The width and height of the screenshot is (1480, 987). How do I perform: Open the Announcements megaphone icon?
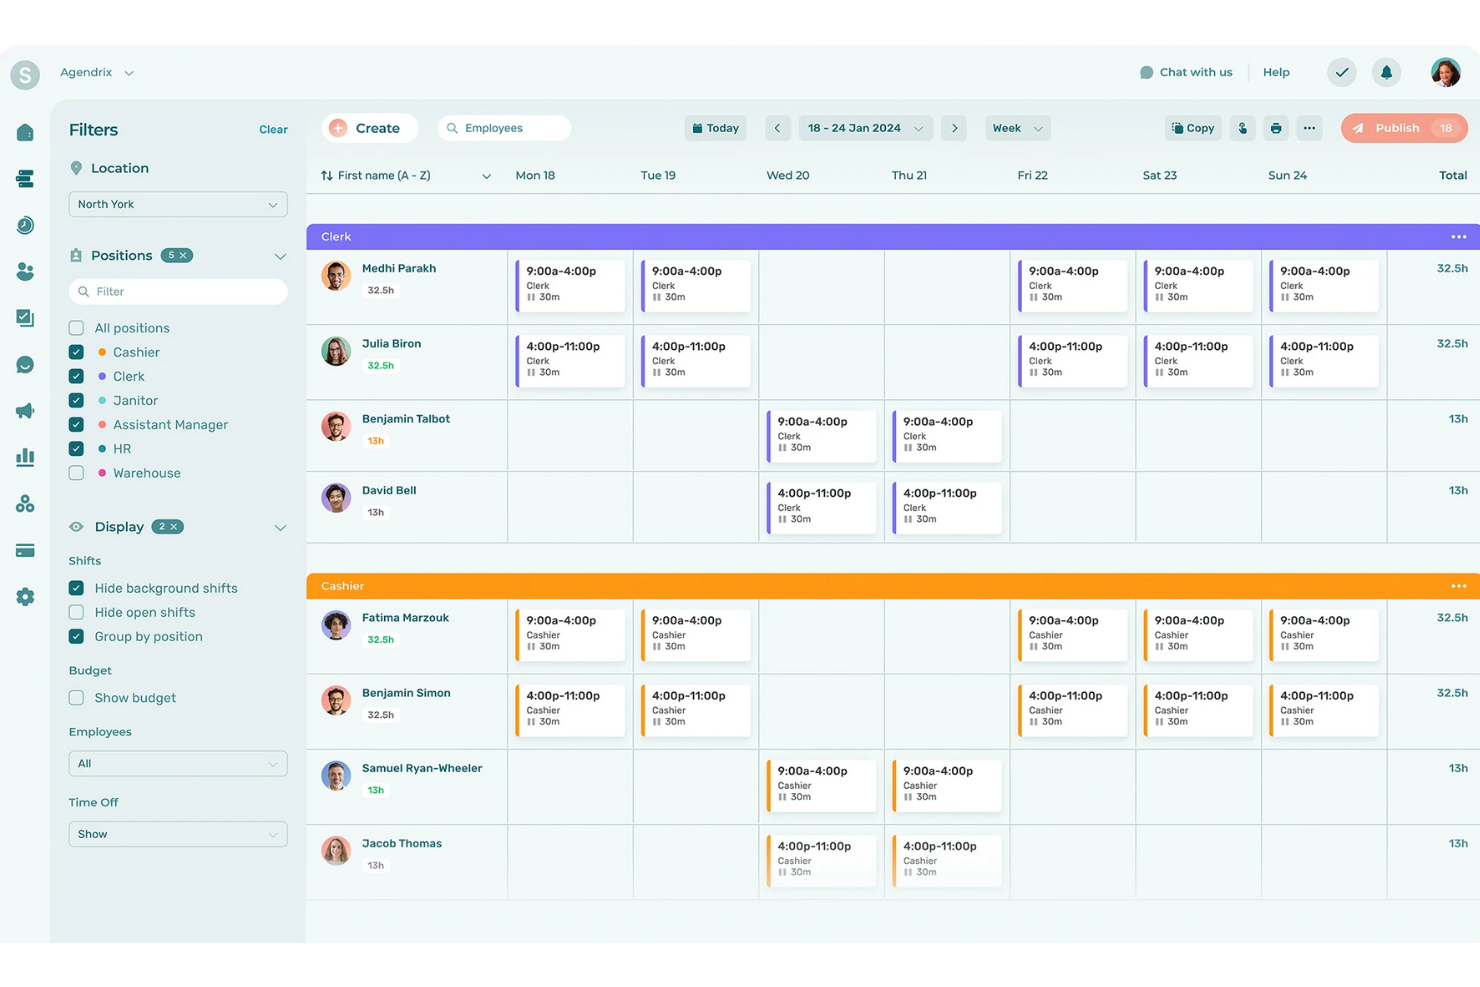tap(25, 411)
